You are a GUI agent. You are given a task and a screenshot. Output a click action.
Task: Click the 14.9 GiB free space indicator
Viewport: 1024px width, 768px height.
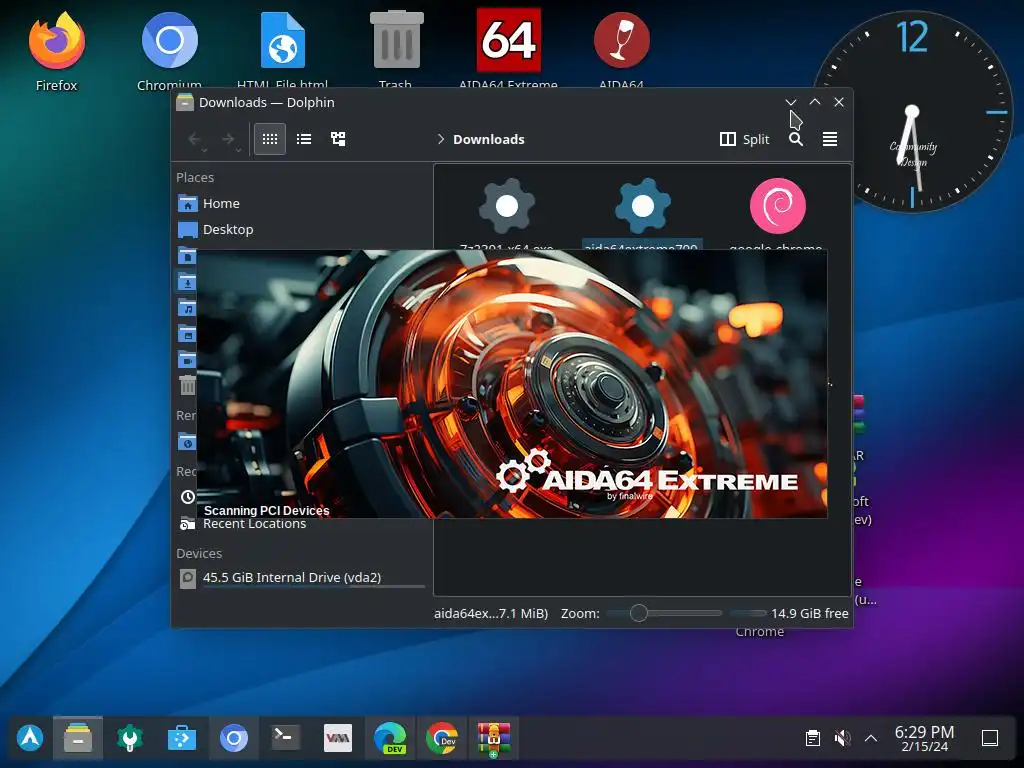[809, 614]
